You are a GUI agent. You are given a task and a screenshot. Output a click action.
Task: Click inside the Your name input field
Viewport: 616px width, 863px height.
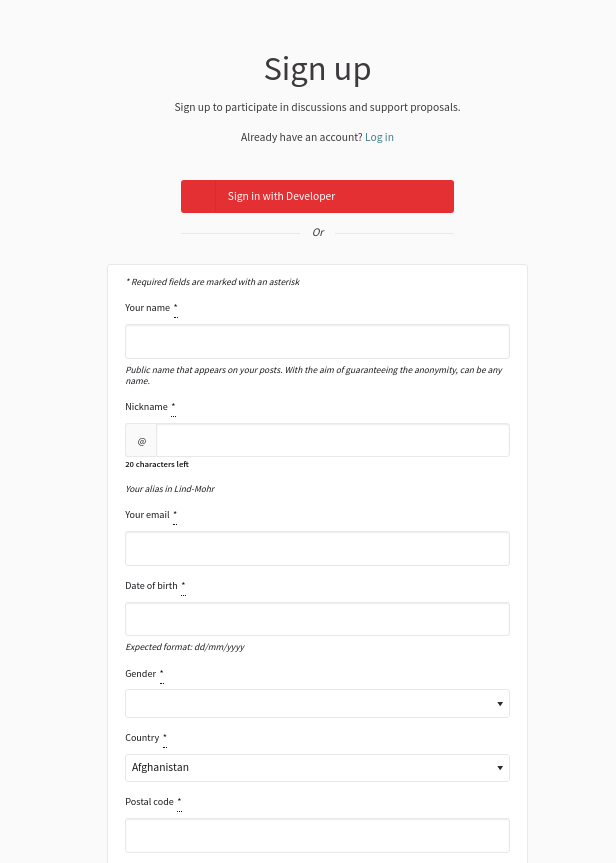(317, 341)
